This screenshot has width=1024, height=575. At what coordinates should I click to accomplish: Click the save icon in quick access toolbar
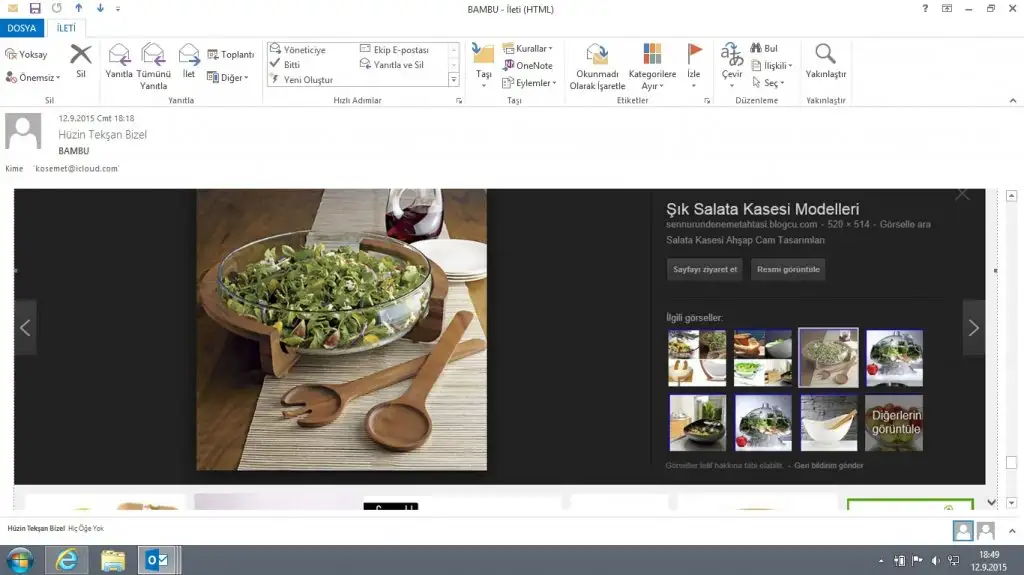(35, 9)
